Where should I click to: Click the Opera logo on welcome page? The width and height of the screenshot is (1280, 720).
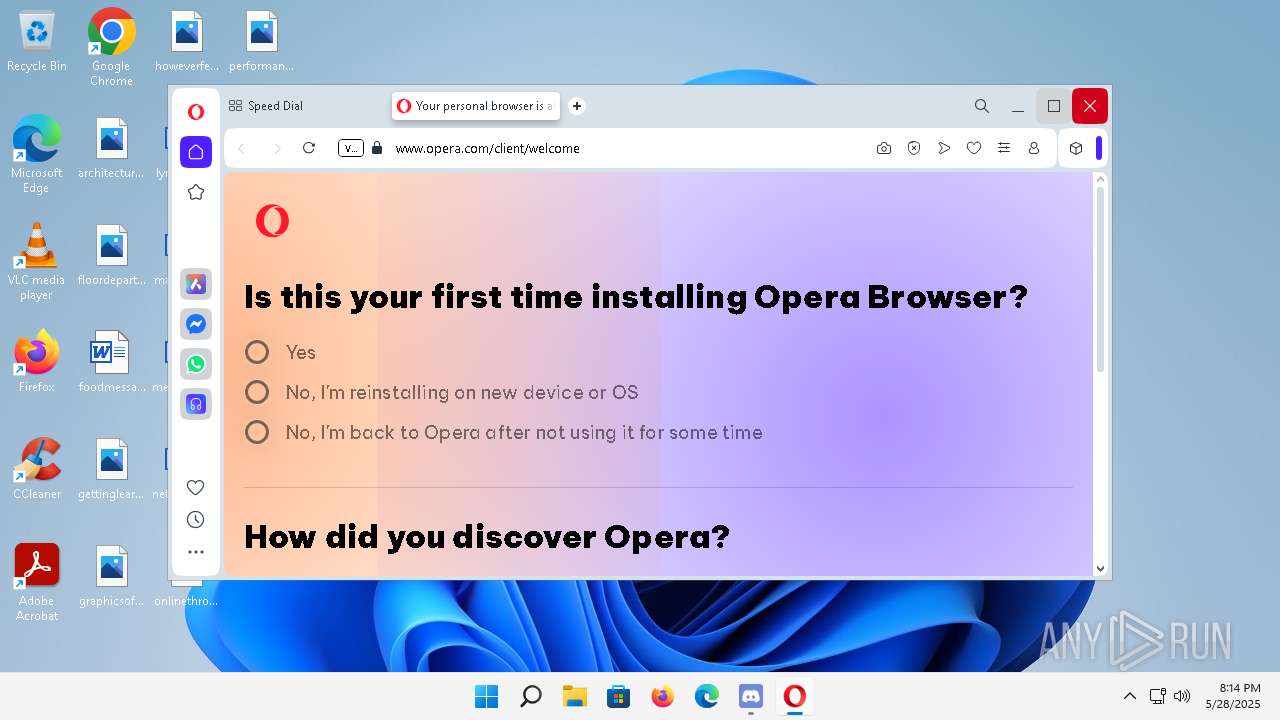[x=272, y=221]
